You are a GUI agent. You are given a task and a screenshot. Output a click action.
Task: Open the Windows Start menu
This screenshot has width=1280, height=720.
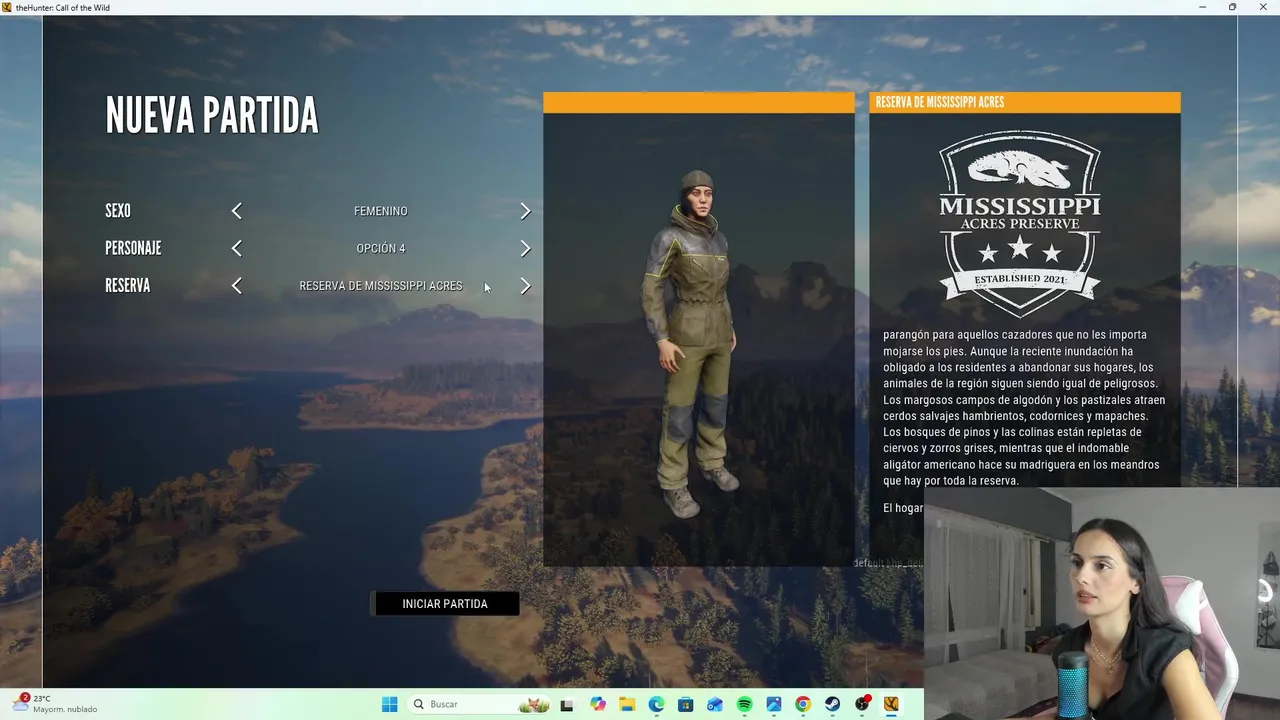390,704
